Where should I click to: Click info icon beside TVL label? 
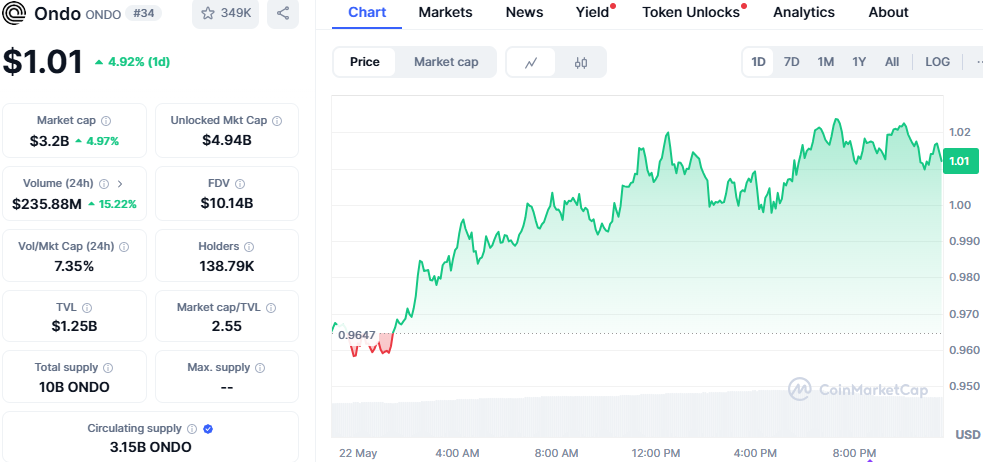tap(87, 308)
